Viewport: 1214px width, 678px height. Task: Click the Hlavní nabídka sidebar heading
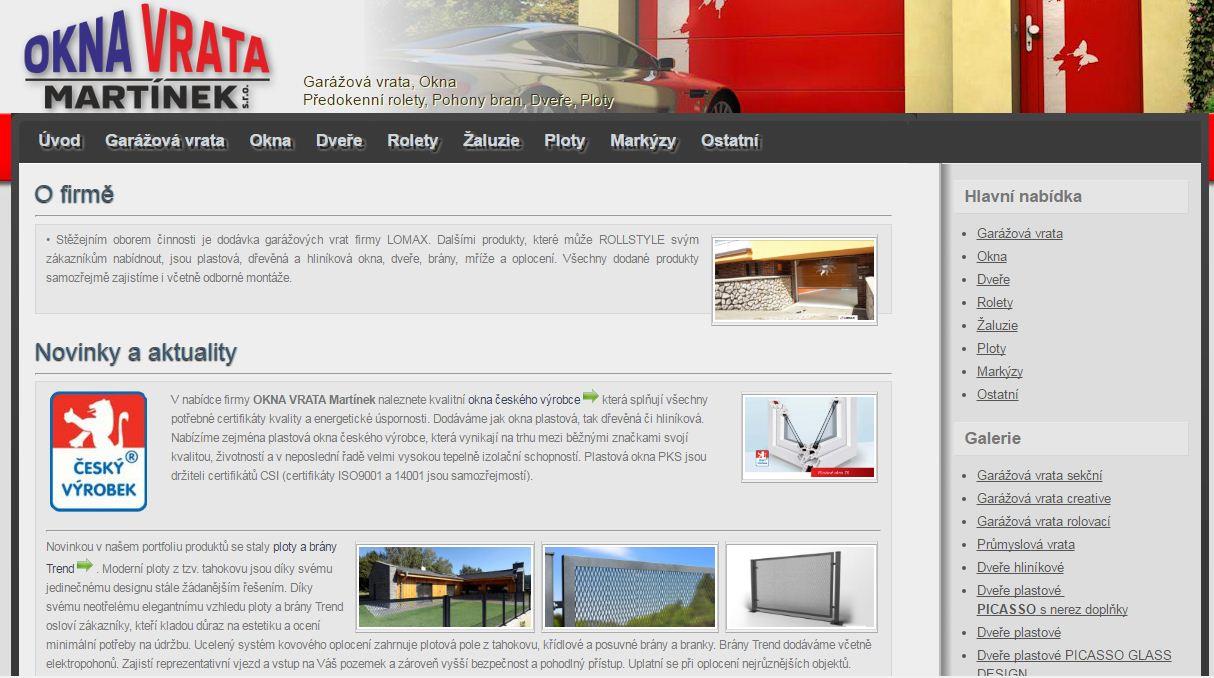(1023, 197)
